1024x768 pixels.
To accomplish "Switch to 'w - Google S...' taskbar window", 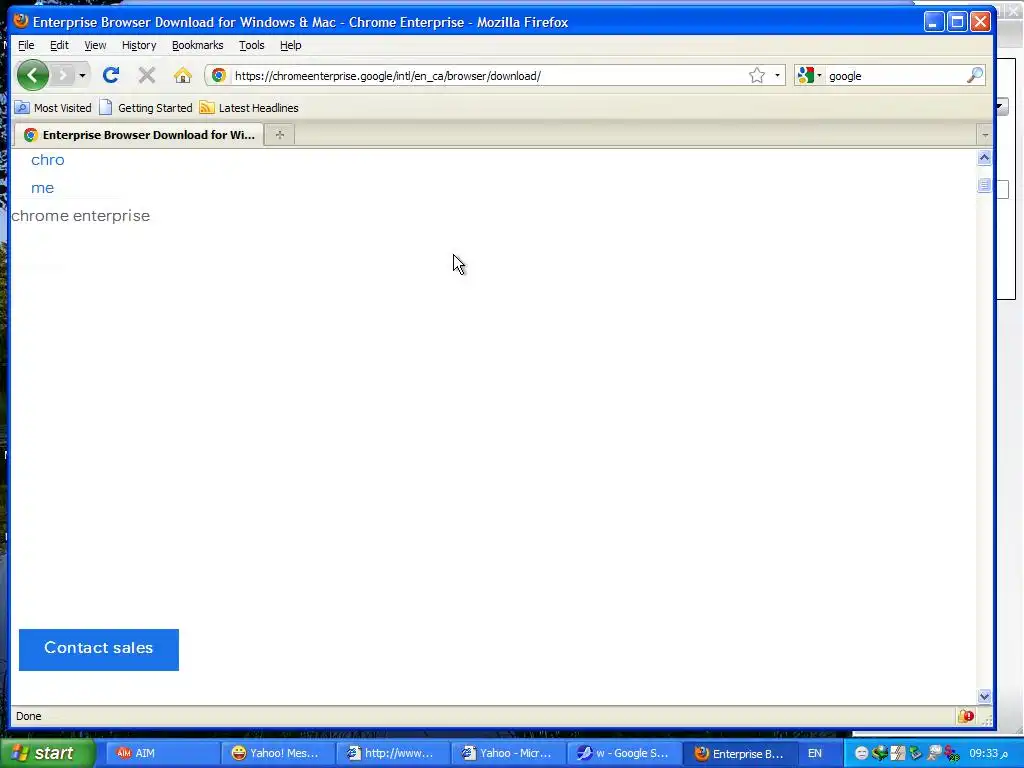I will click(622, 754).
